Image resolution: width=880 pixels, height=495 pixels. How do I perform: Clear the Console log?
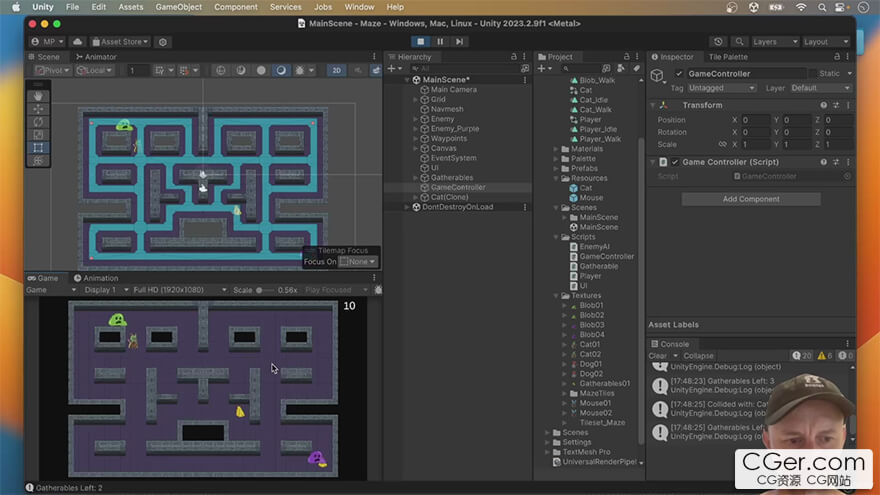coord(657,356)
